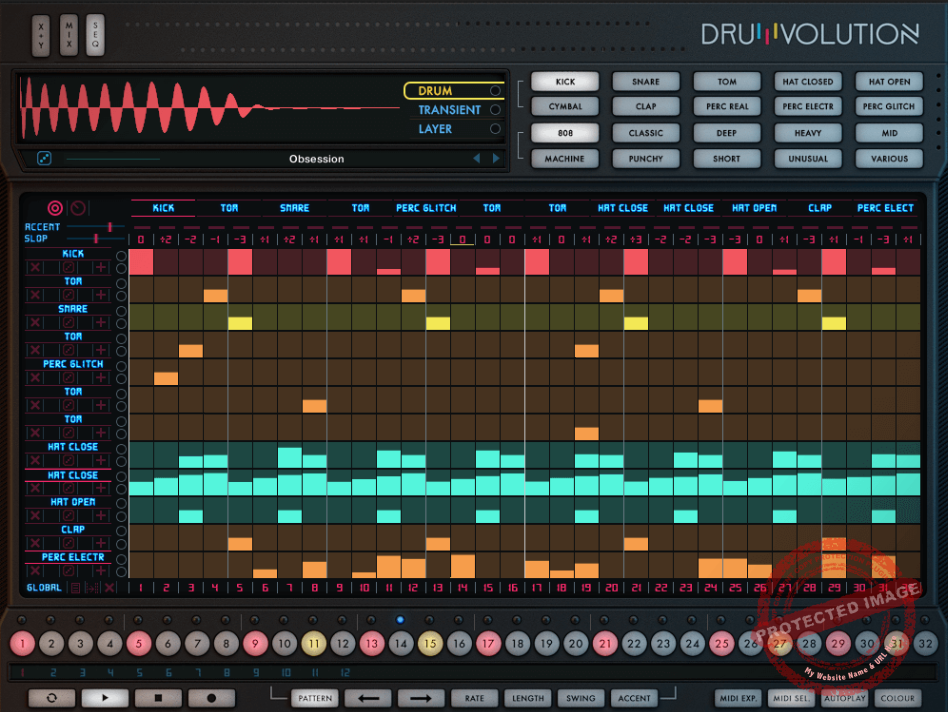Open the PATTERN mode button
The image size is (948, 712).
click(315, 698)
